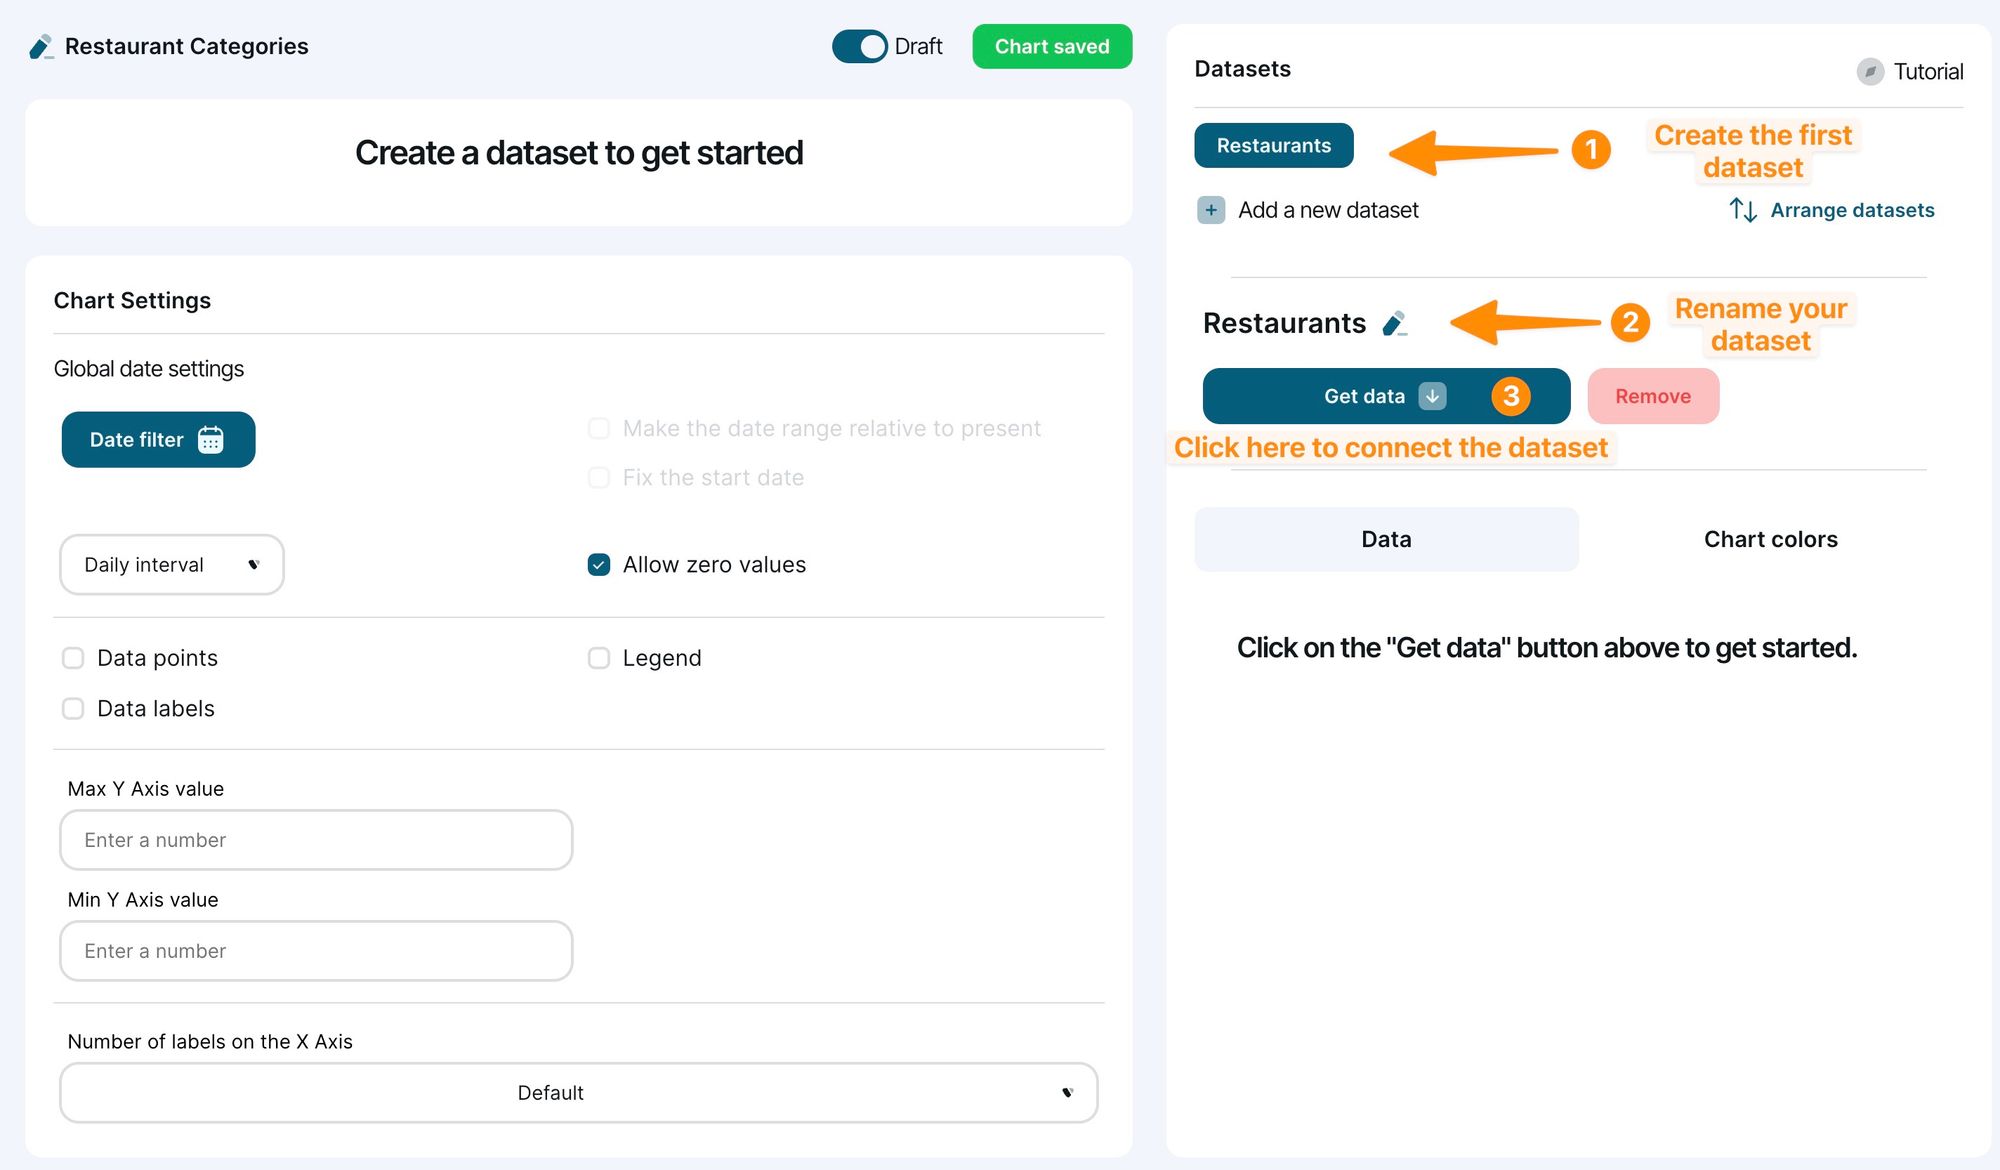
Task: Enable the Legend checkbox
Action: point(597,656)
